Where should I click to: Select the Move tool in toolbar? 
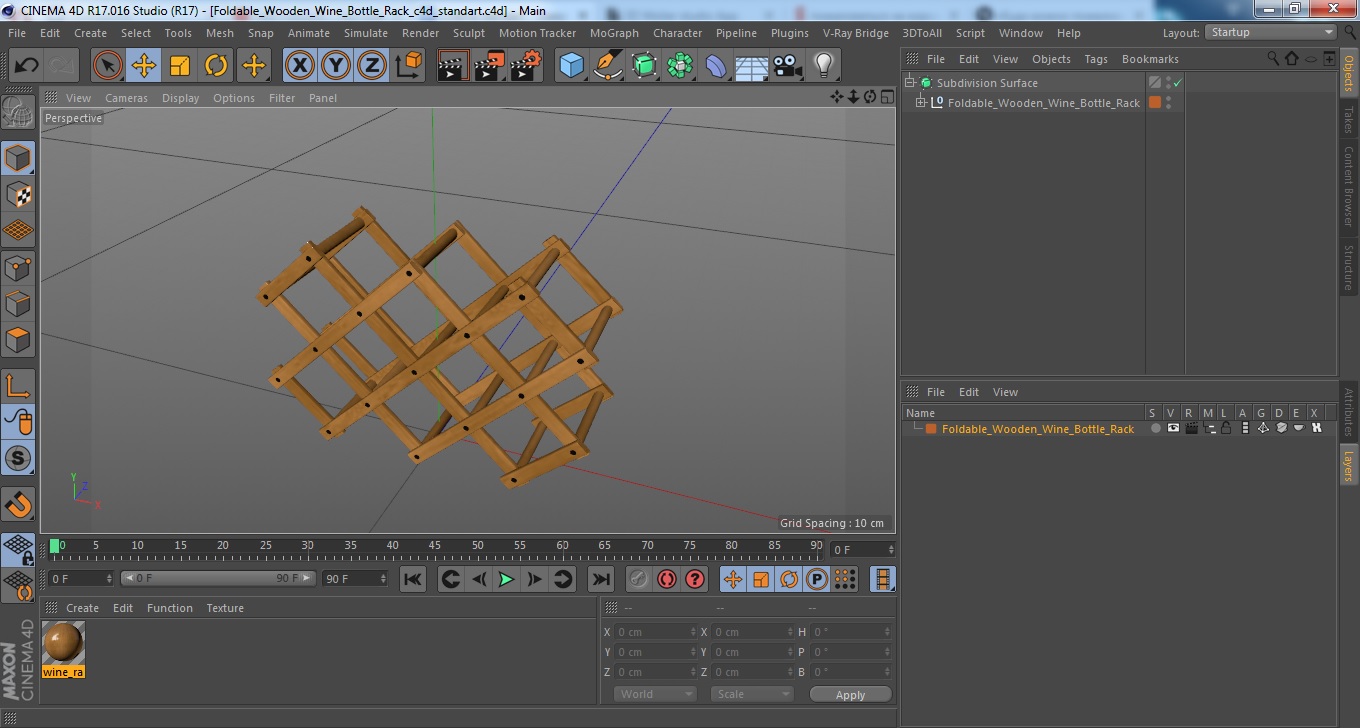point(144,66)
